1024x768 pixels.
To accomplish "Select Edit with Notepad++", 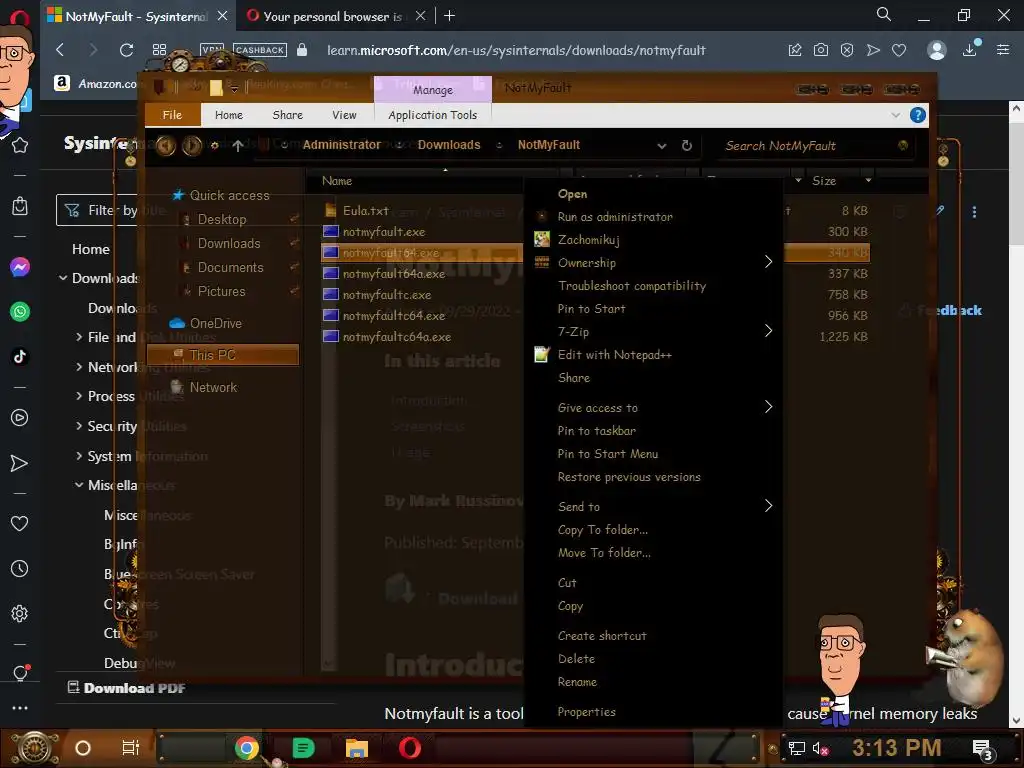I will pyautogui.click(x=615, y=355).
